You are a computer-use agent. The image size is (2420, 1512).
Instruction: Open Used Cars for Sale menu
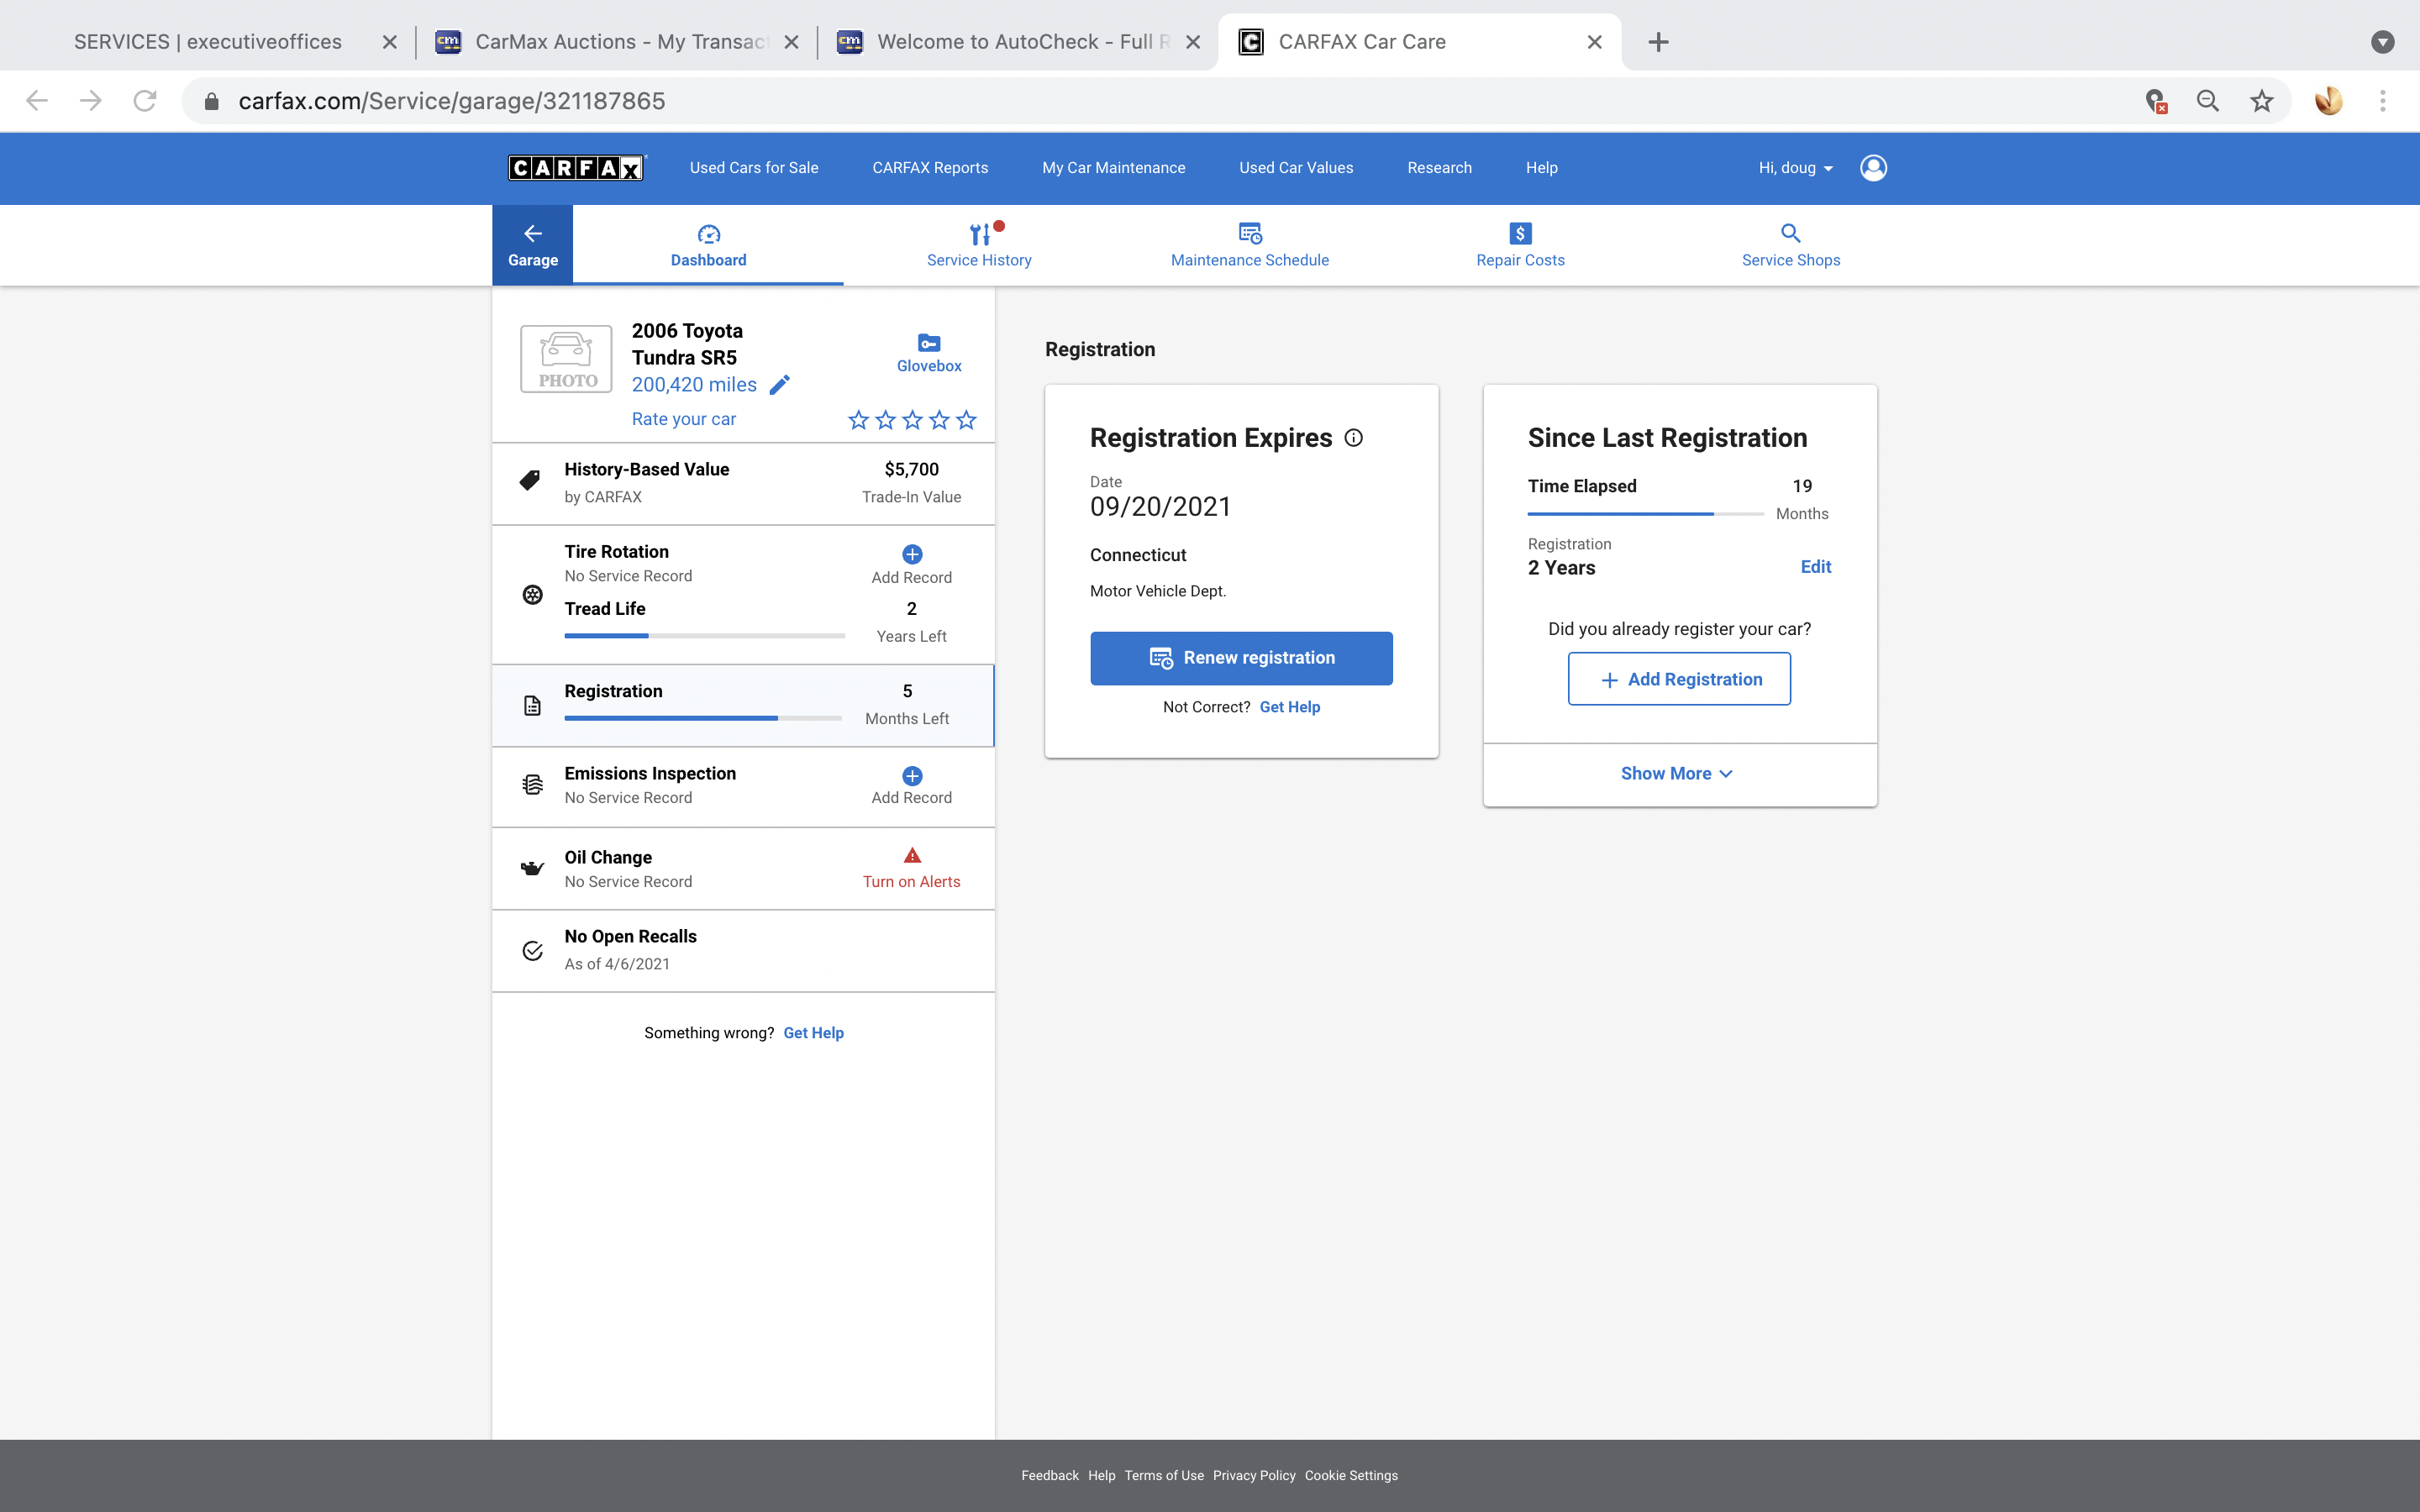754,168
